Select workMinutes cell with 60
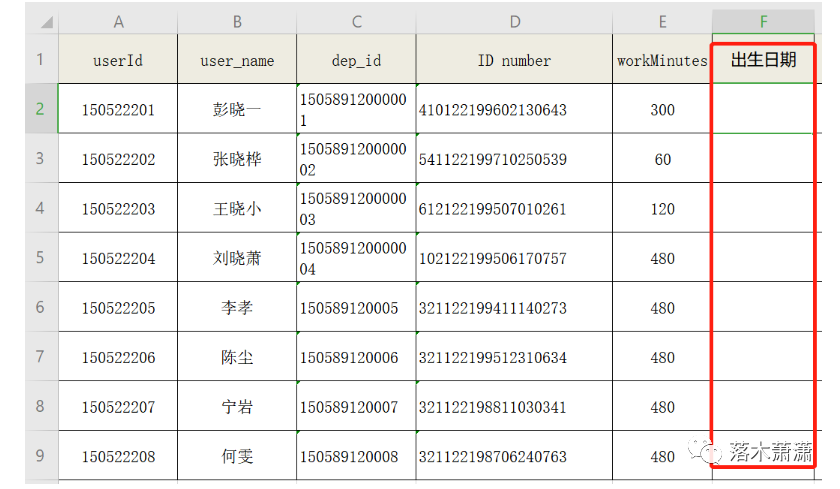The image size is (840, 489). tap(662, 159)
